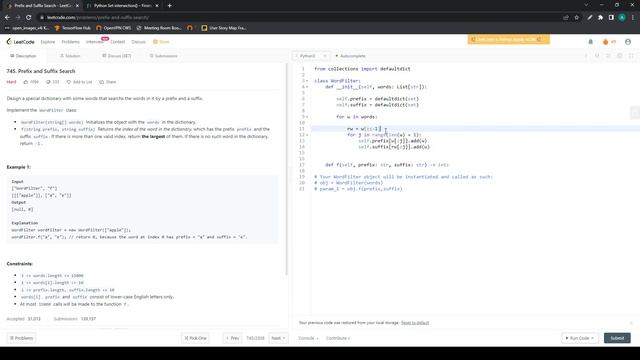Open the TensorFlow Hub bookmark
Viewport: 640px width, 360px height.
point(72,28)
